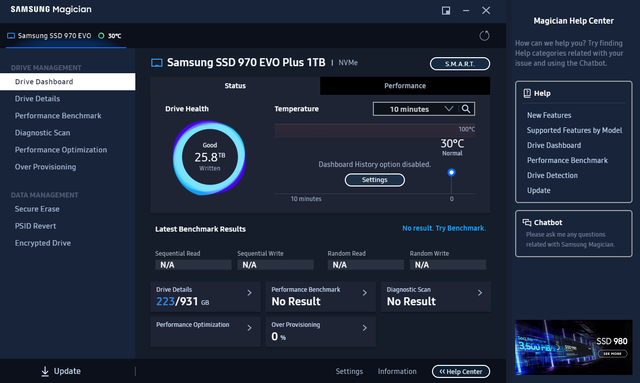Click the refresh drive icon

(x=484, y=36)
